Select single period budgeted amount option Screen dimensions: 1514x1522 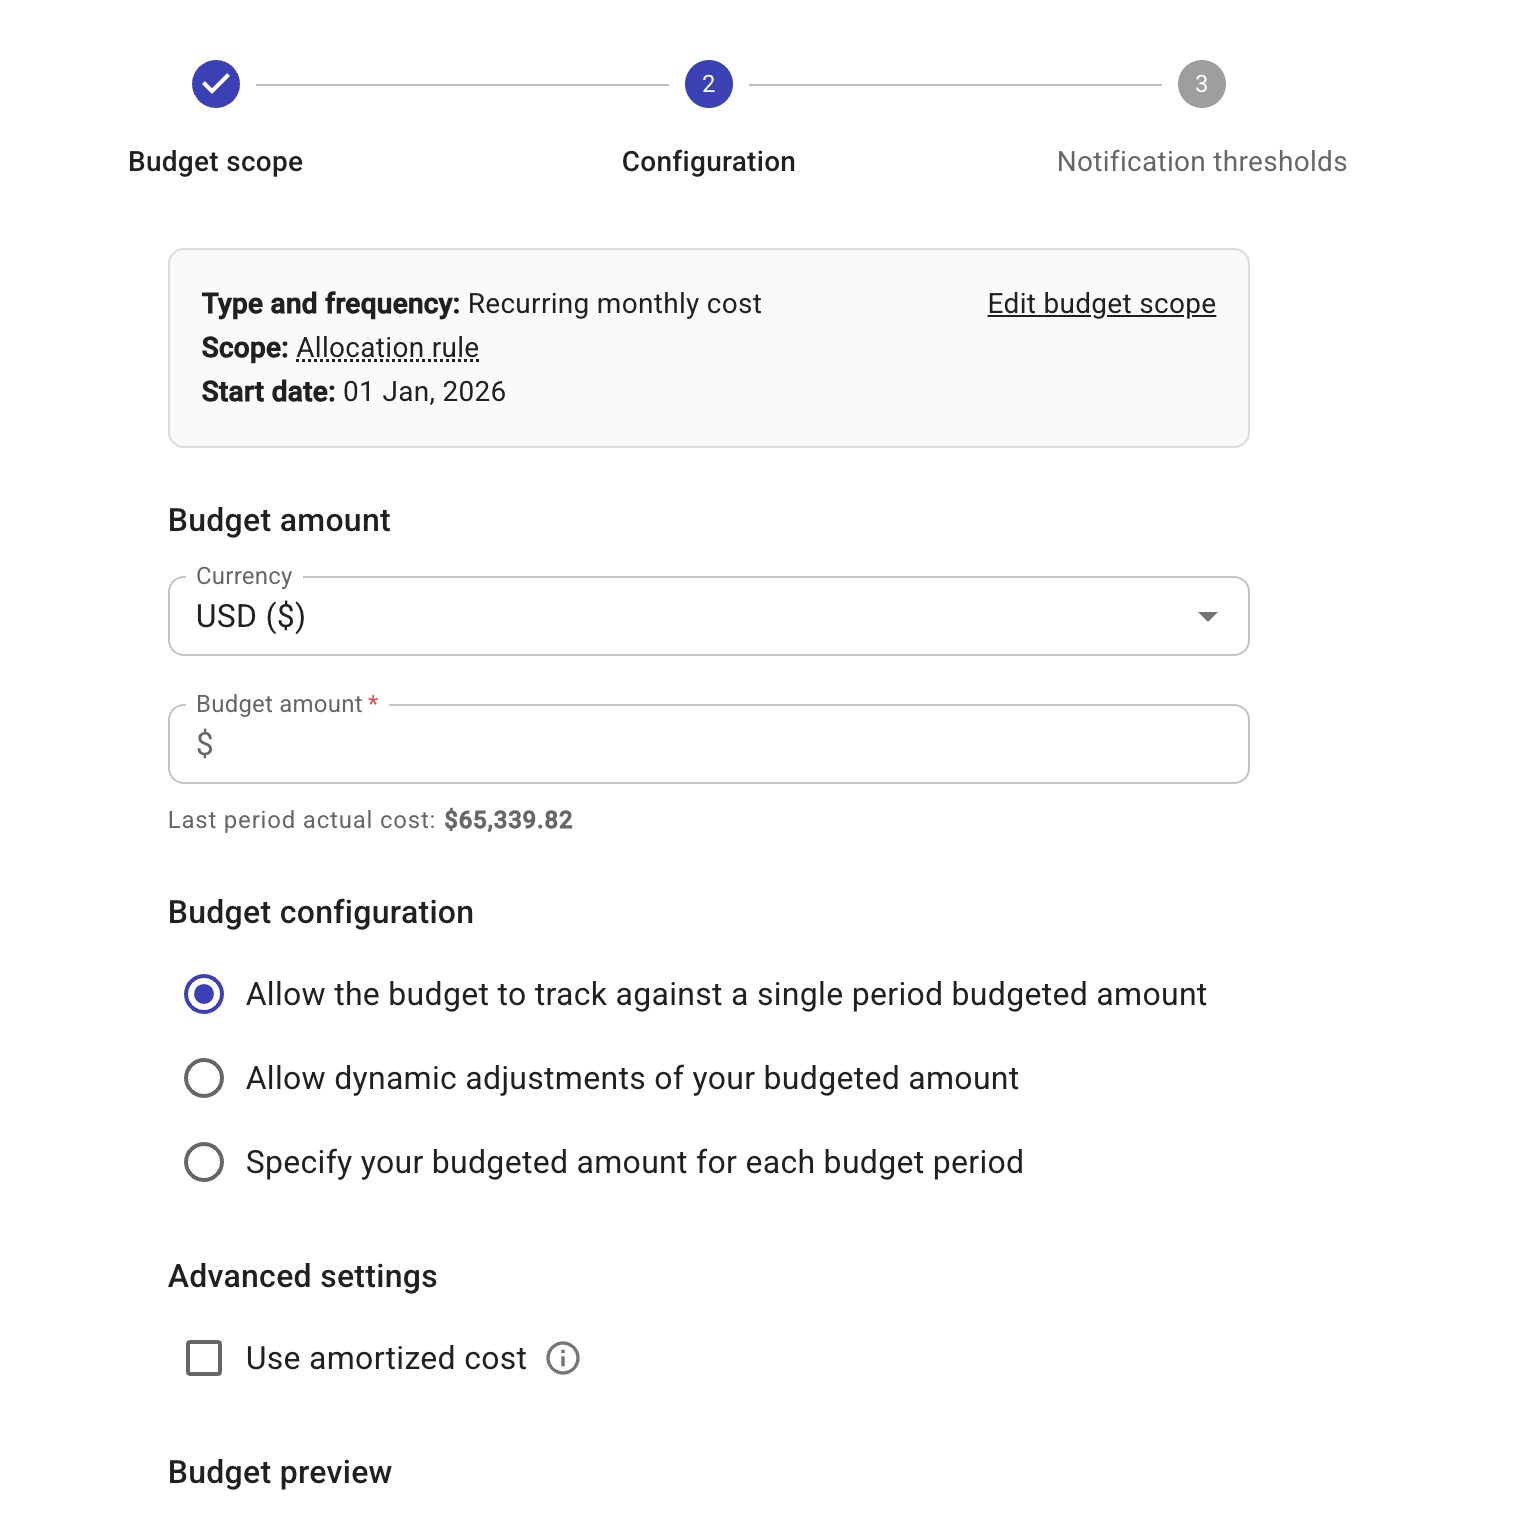(204, 994)
